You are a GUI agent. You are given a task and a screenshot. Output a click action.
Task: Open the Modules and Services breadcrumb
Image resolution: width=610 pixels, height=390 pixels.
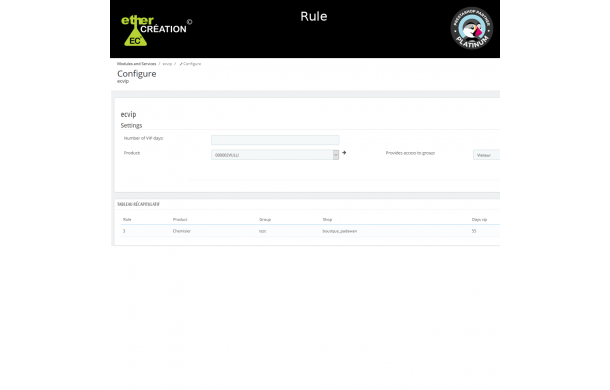tap(137, 64)
